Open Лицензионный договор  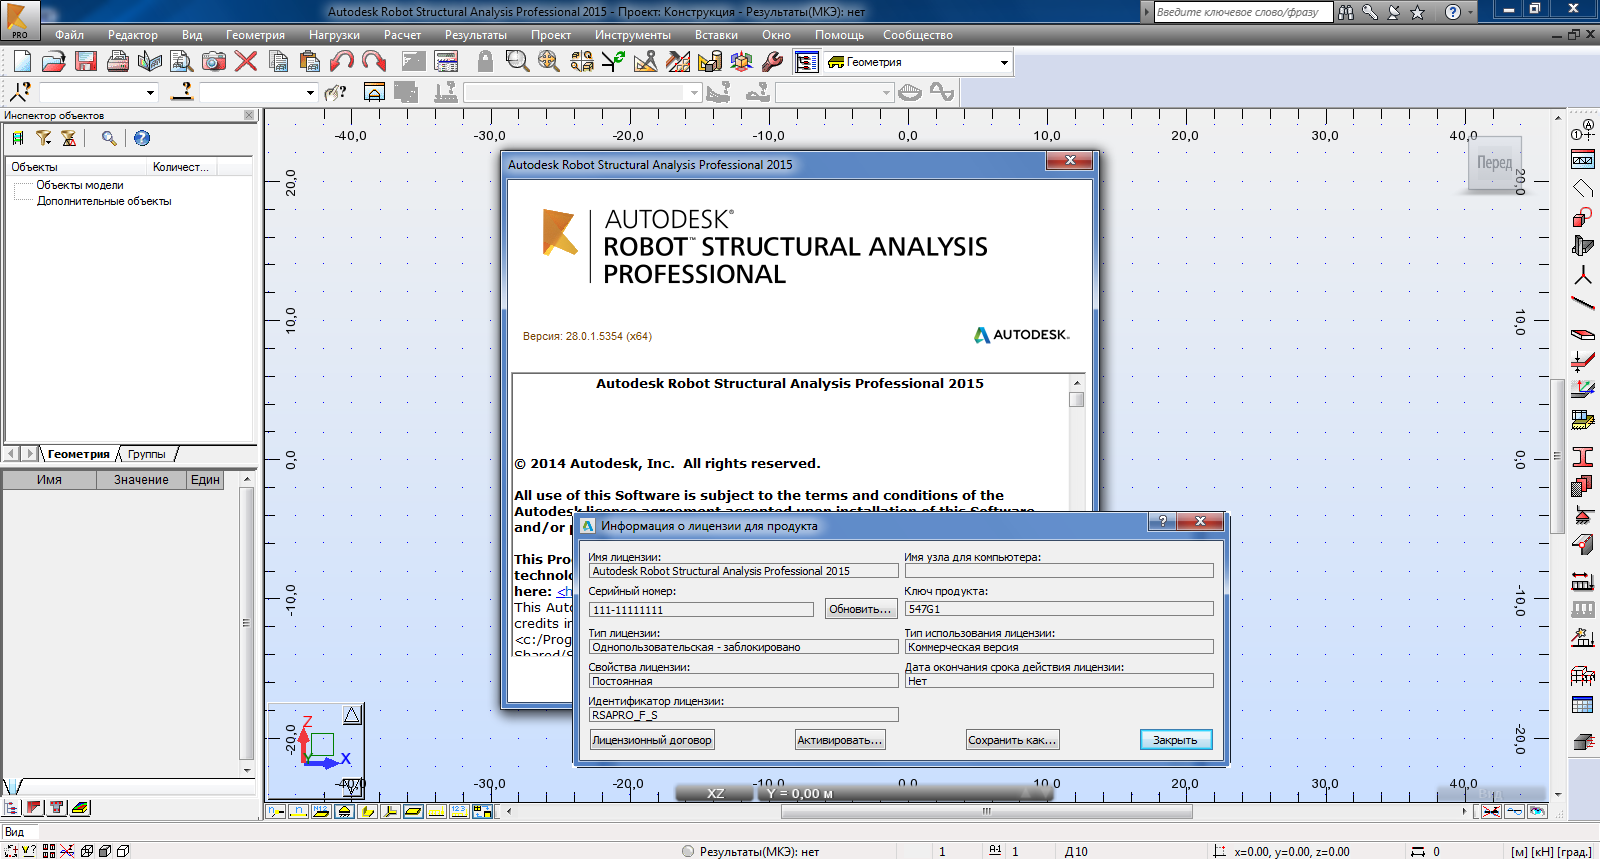click(x=652, y=740)
